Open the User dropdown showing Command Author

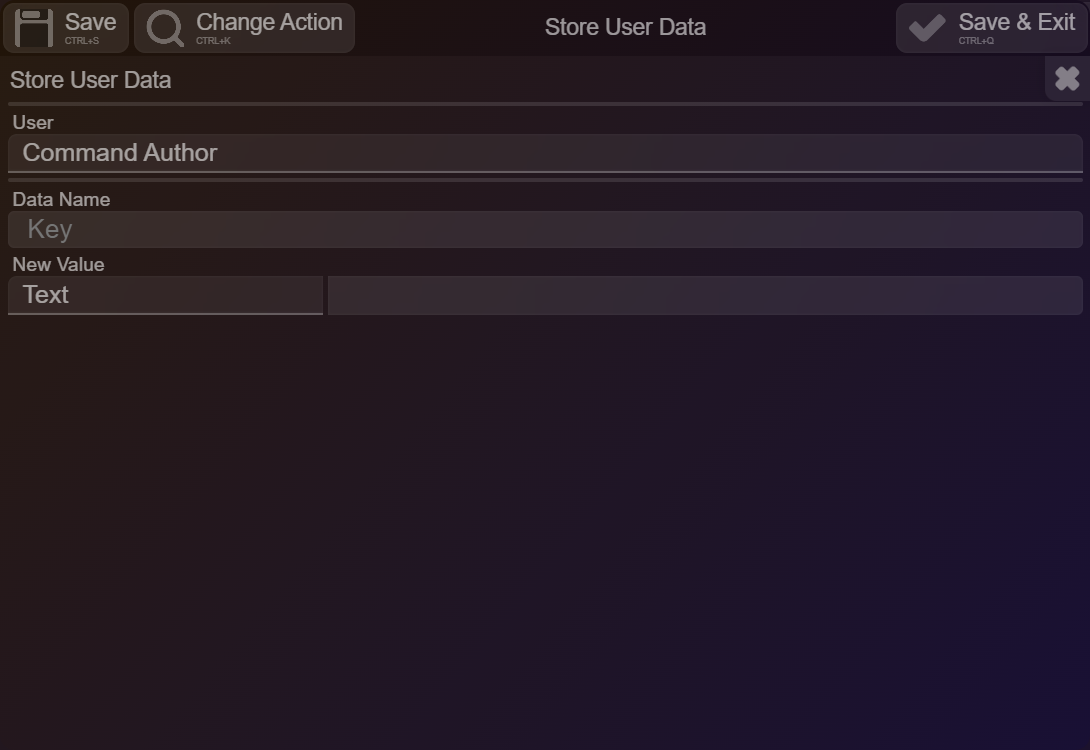(545, 154)
